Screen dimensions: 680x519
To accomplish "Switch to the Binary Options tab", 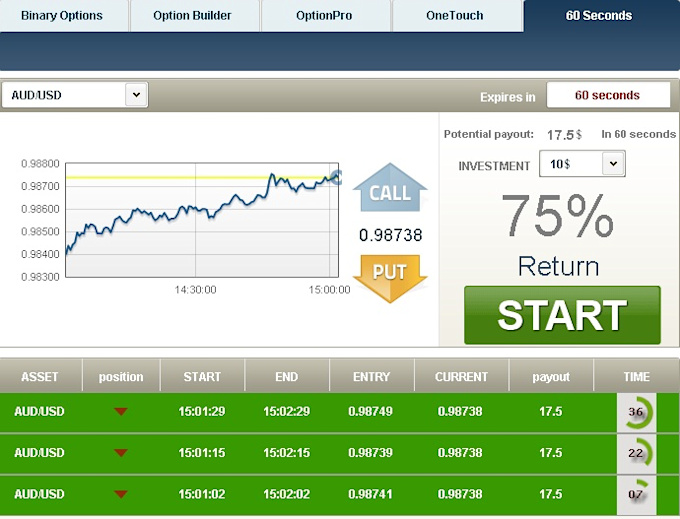I will coord(62,16).
